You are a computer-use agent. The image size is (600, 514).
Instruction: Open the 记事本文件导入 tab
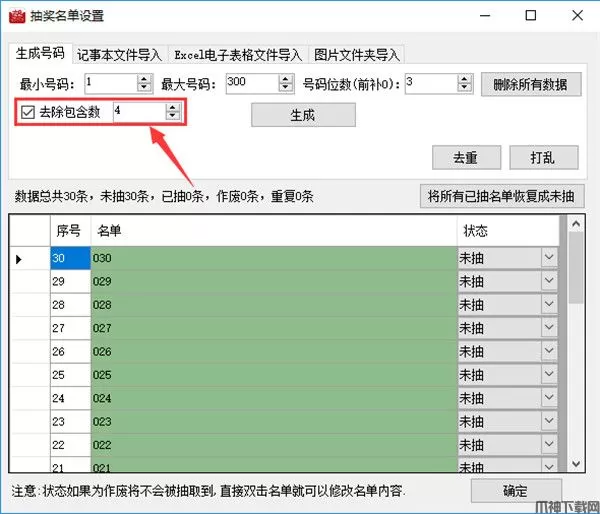(x=120, y=55)
